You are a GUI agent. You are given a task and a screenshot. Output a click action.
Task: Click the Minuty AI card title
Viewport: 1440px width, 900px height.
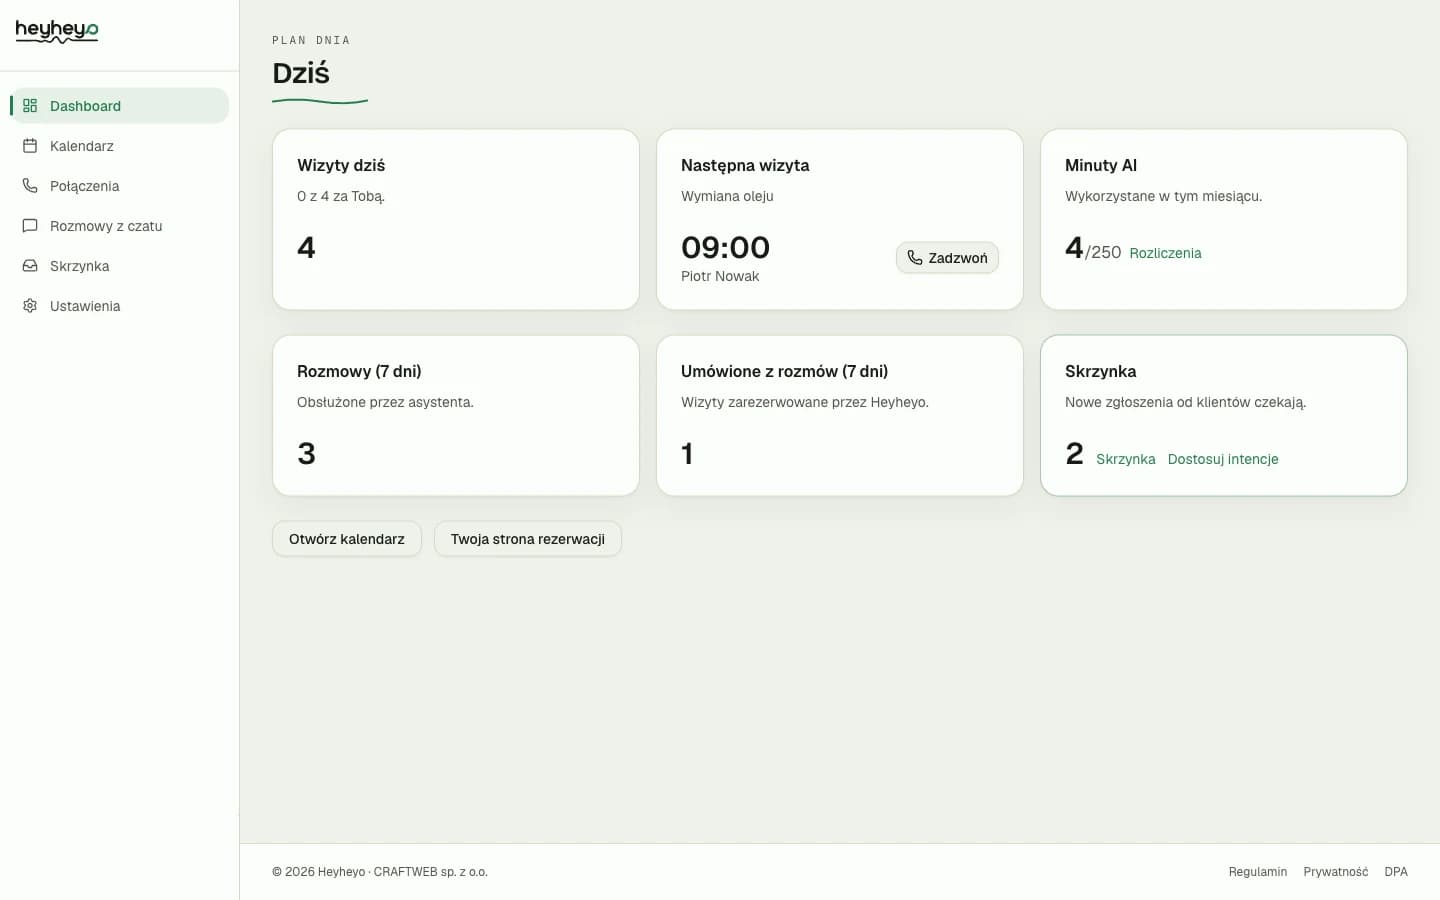click(x=1101, y=165)
